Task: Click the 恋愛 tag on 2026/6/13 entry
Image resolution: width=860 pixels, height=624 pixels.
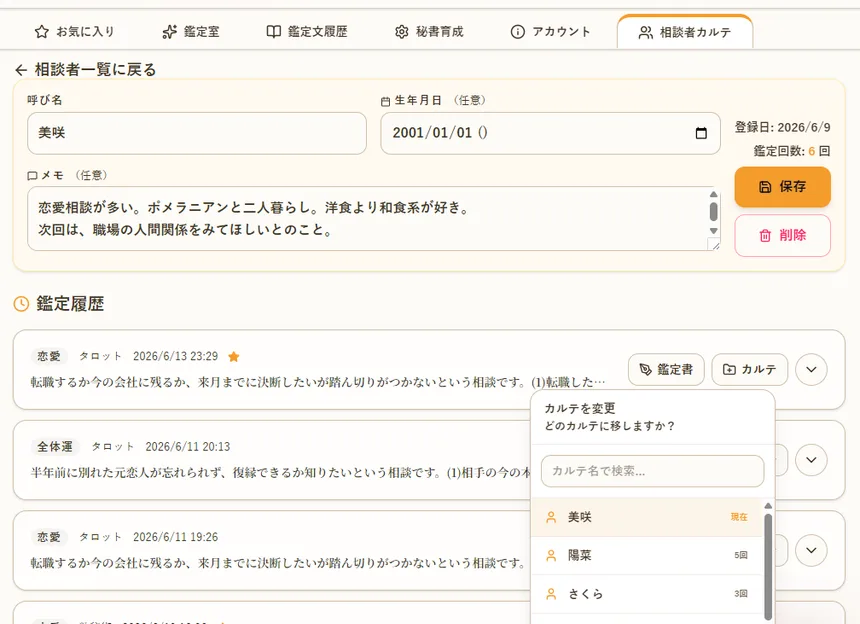Action: pyautogui.click(x=49, y=356)
